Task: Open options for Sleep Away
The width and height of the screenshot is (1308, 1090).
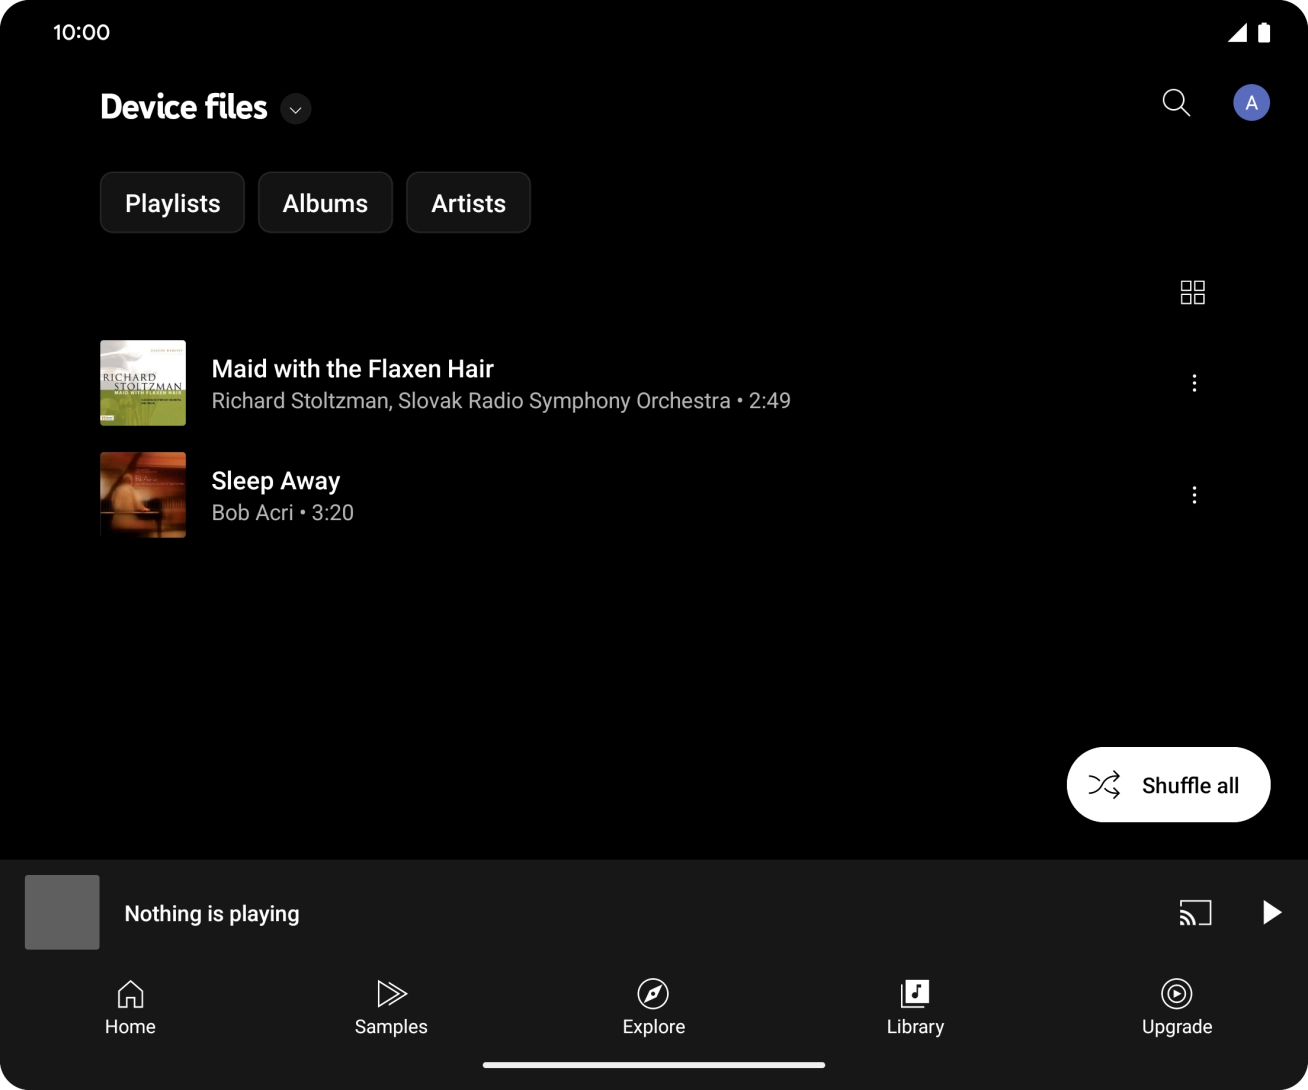Action: click(1193, 495)
